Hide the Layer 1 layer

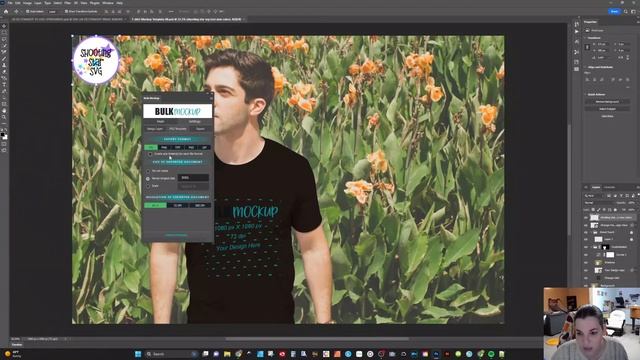(586, 239)
